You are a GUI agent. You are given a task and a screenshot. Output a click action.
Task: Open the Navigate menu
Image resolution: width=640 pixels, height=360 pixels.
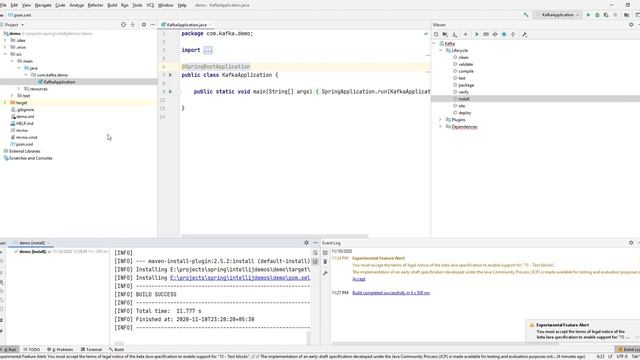tap(43, 5)
